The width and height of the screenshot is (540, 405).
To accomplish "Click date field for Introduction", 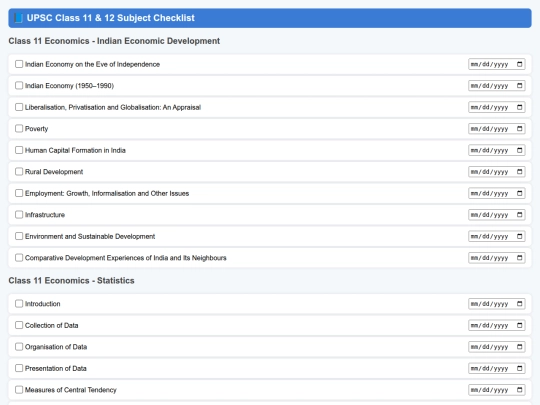I will 497,304.
